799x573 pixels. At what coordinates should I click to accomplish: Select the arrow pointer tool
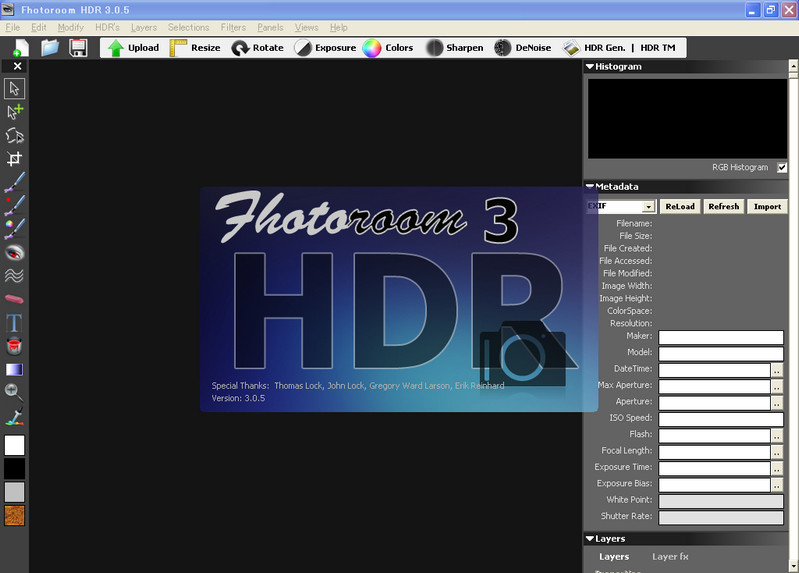click(x=14, y=89)
